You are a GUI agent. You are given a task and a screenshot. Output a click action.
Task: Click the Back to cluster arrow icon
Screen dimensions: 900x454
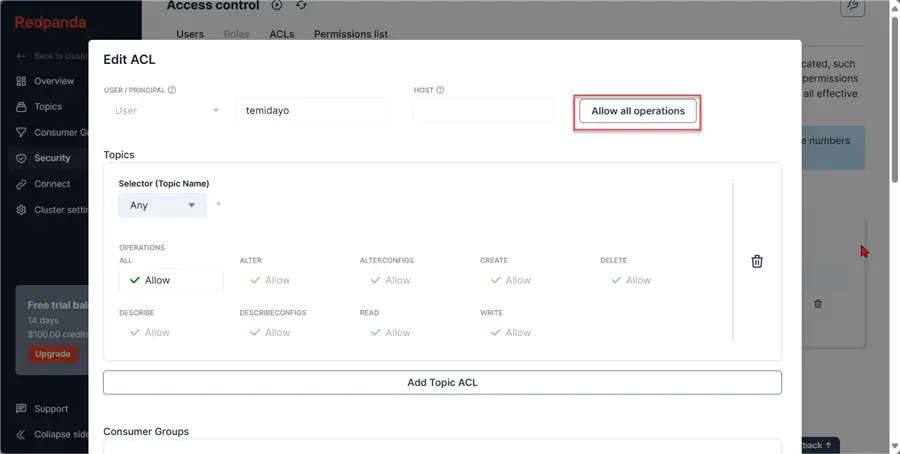pyautogui.click(x=21, y=56)
